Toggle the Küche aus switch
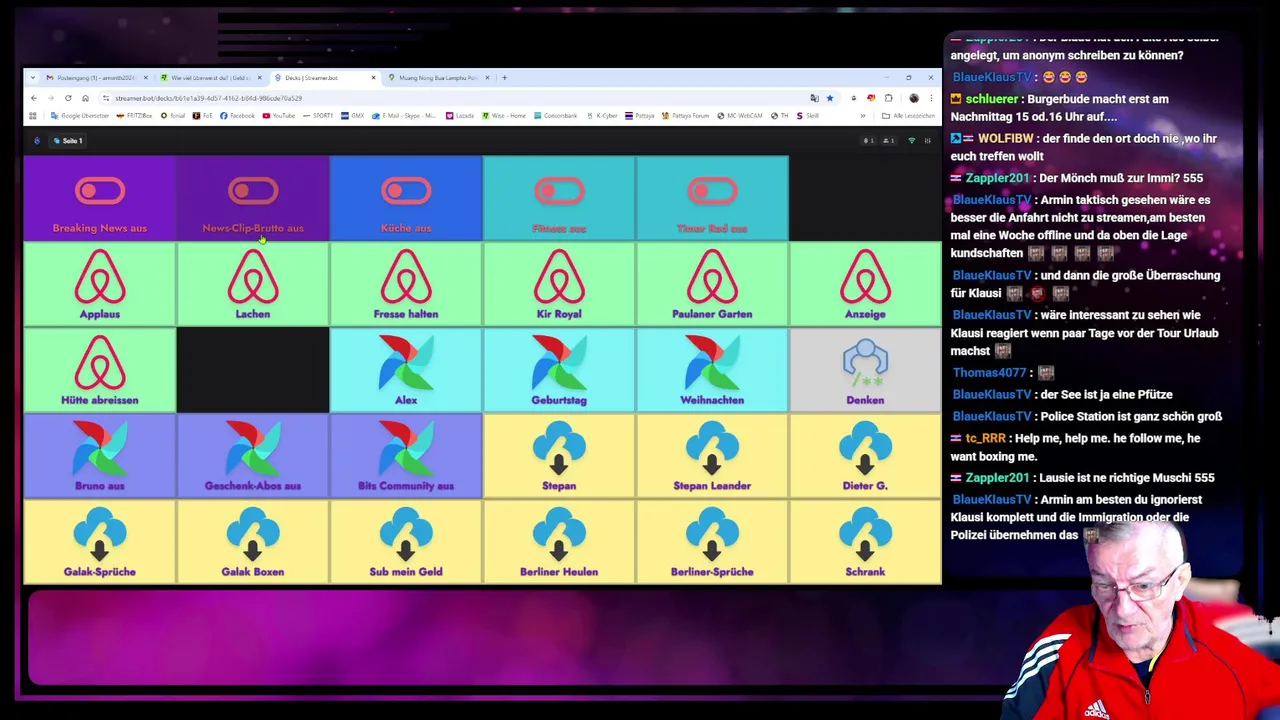The image size is (1280, 720). point(405,198)
